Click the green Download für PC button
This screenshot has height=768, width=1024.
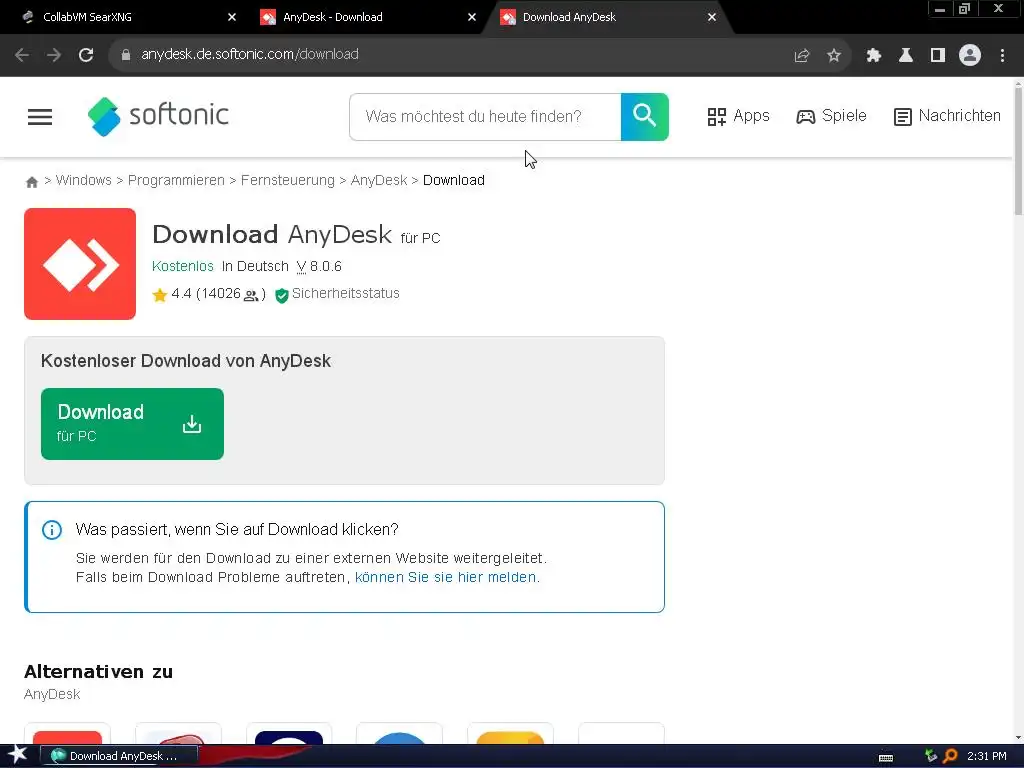point(133,424)
